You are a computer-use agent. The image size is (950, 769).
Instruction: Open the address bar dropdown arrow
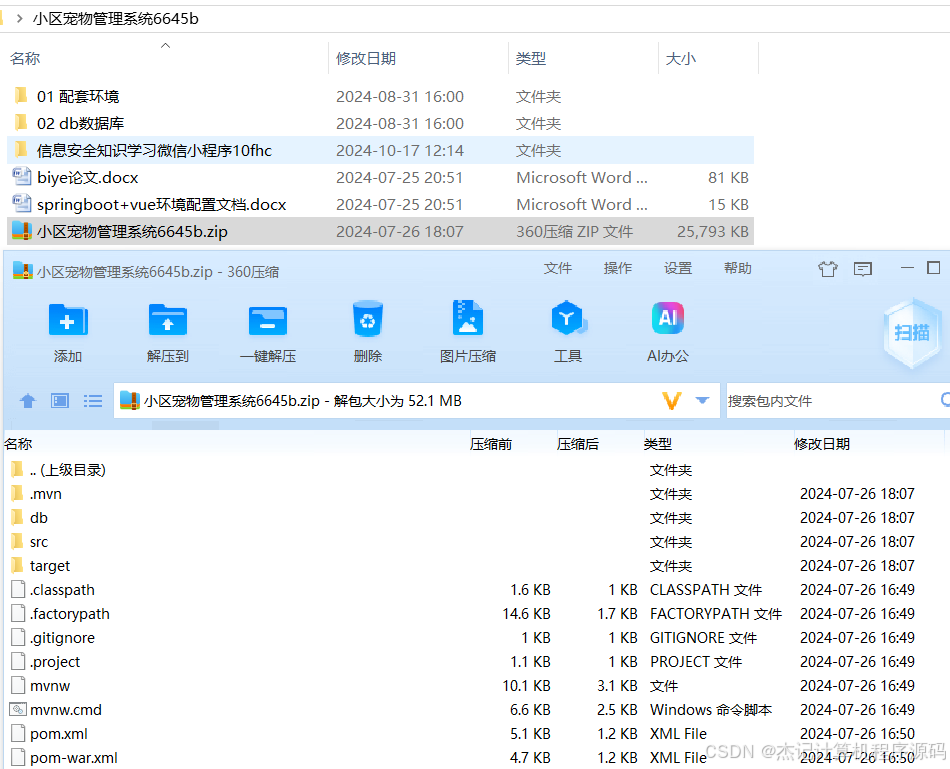tap(699, 400)
